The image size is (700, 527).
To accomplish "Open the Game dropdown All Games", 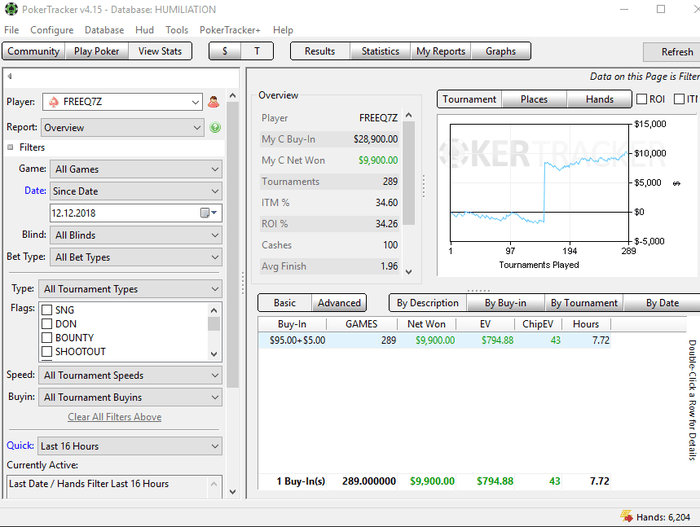I will [x=136, y=169].
